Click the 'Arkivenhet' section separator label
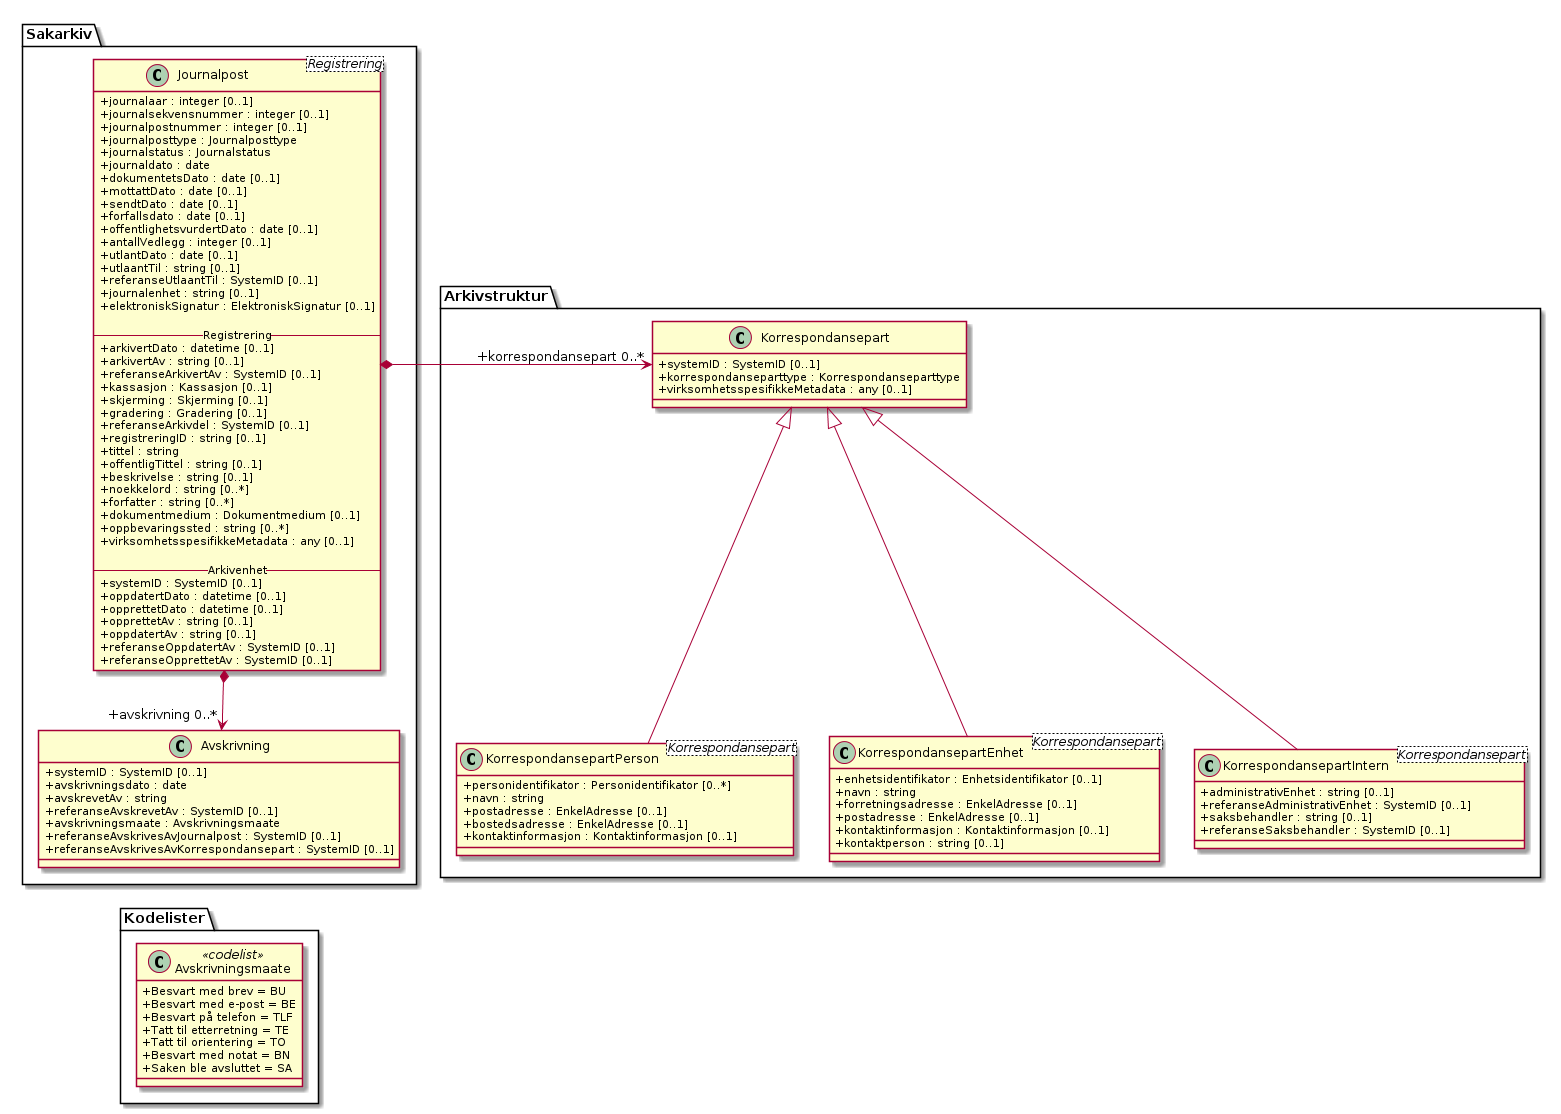The image size is (1561, 1114). click(238, 570)
